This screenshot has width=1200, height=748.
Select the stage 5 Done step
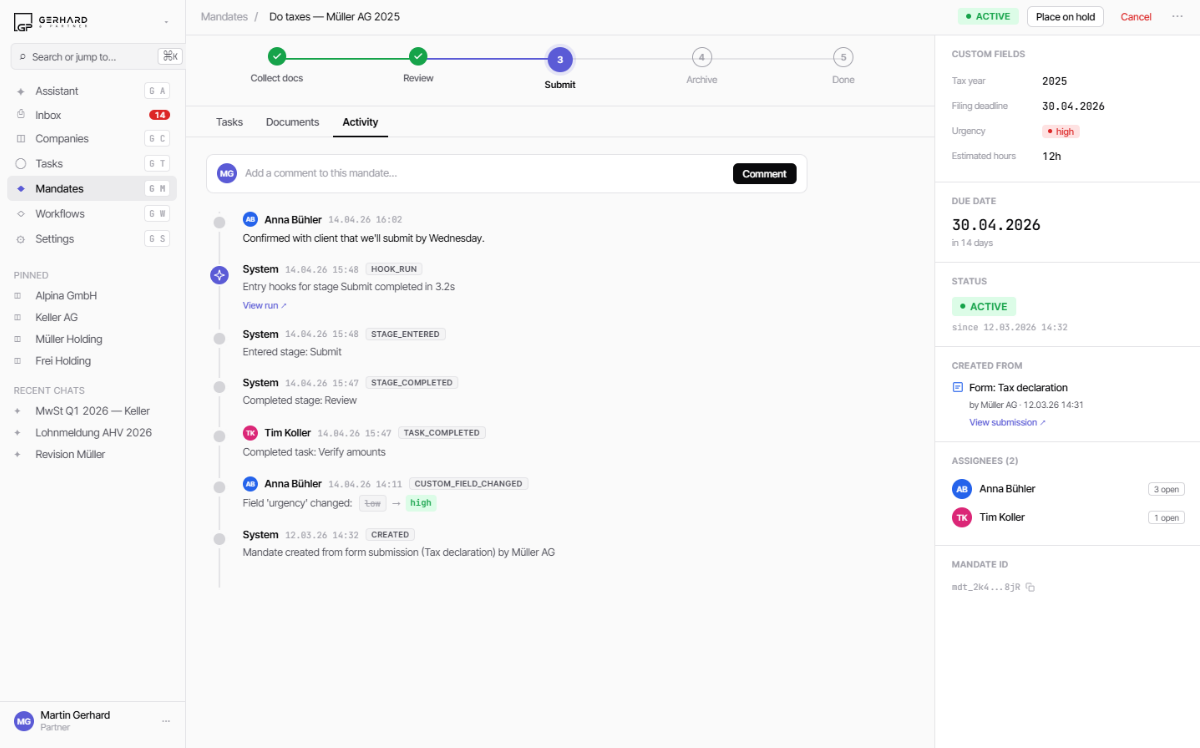tap(844, 57)
